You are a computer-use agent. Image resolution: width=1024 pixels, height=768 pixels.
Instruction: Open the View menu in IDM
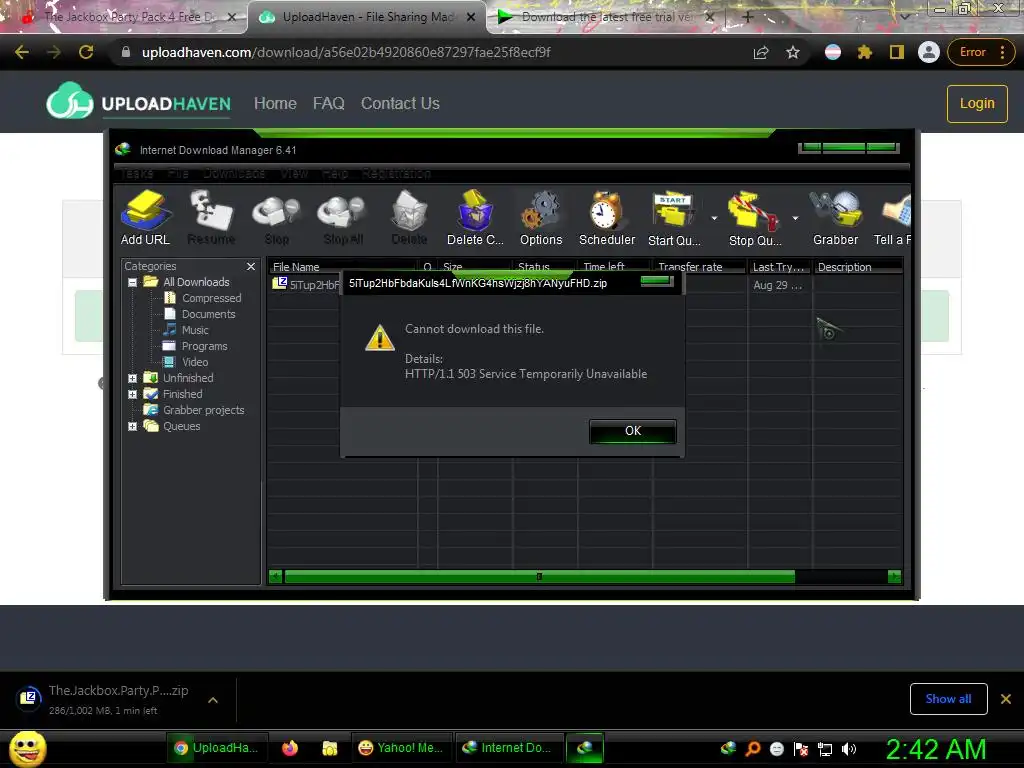[294, 173]
